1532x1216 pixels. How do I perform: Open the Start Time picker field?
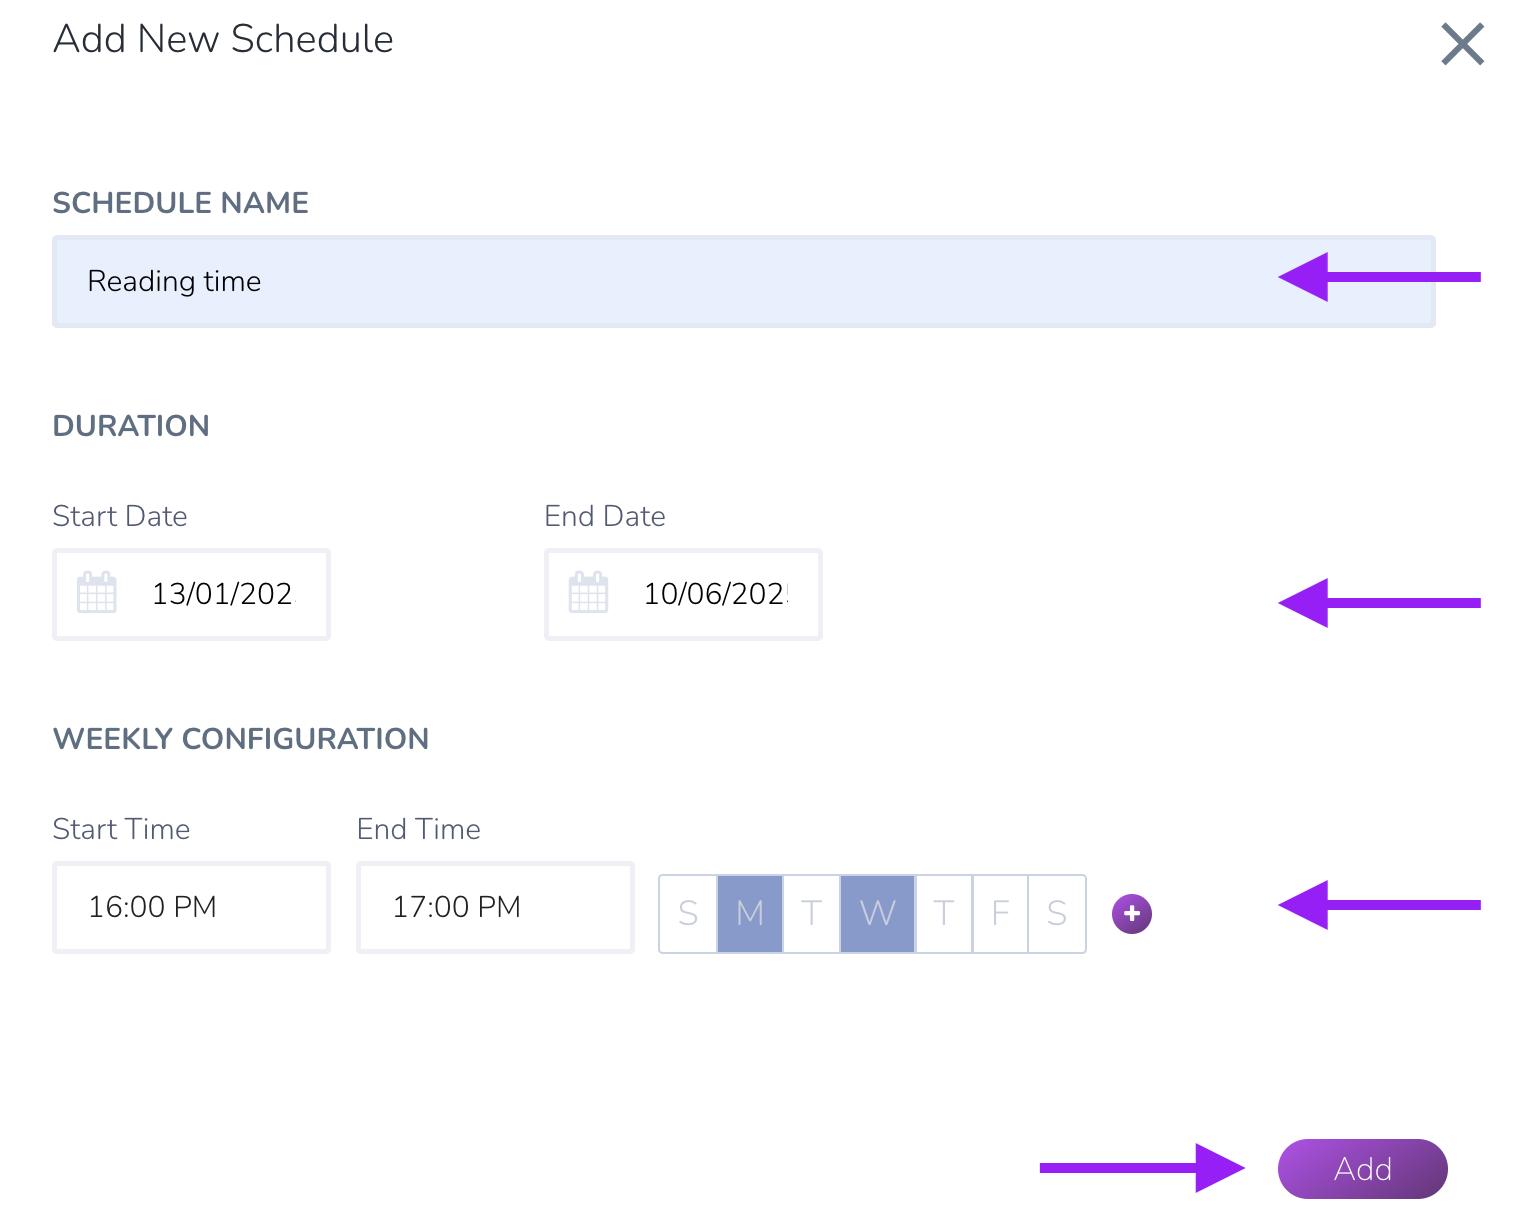191,907
